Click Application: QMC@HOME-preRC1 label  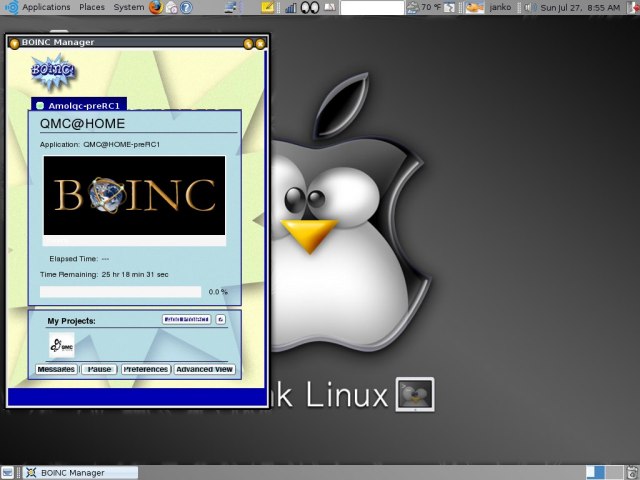point(100,144)
